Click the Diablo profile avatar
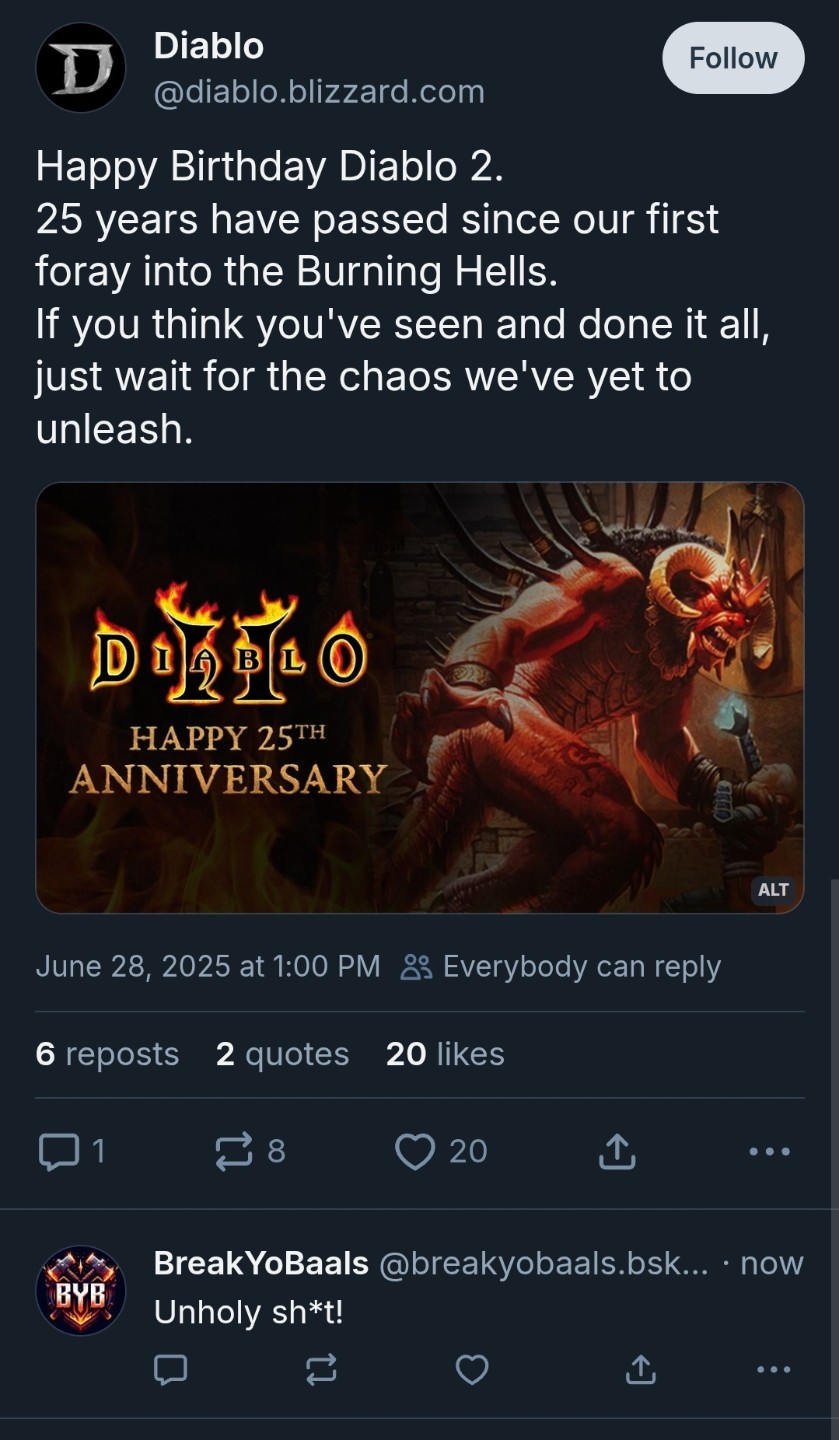The width and height of the screenshot is (839, 1440). (80, 68)
